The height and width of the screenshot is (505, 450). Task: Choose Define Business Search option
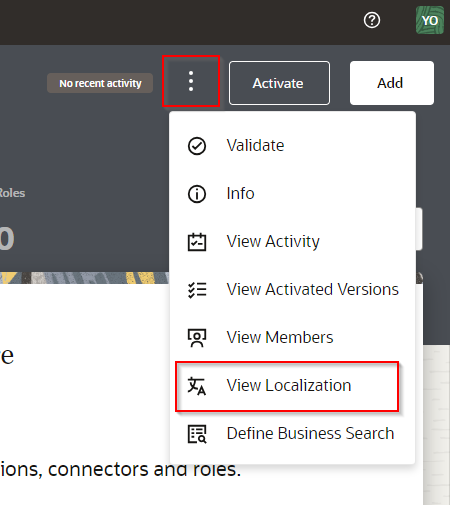coord(292,434)
